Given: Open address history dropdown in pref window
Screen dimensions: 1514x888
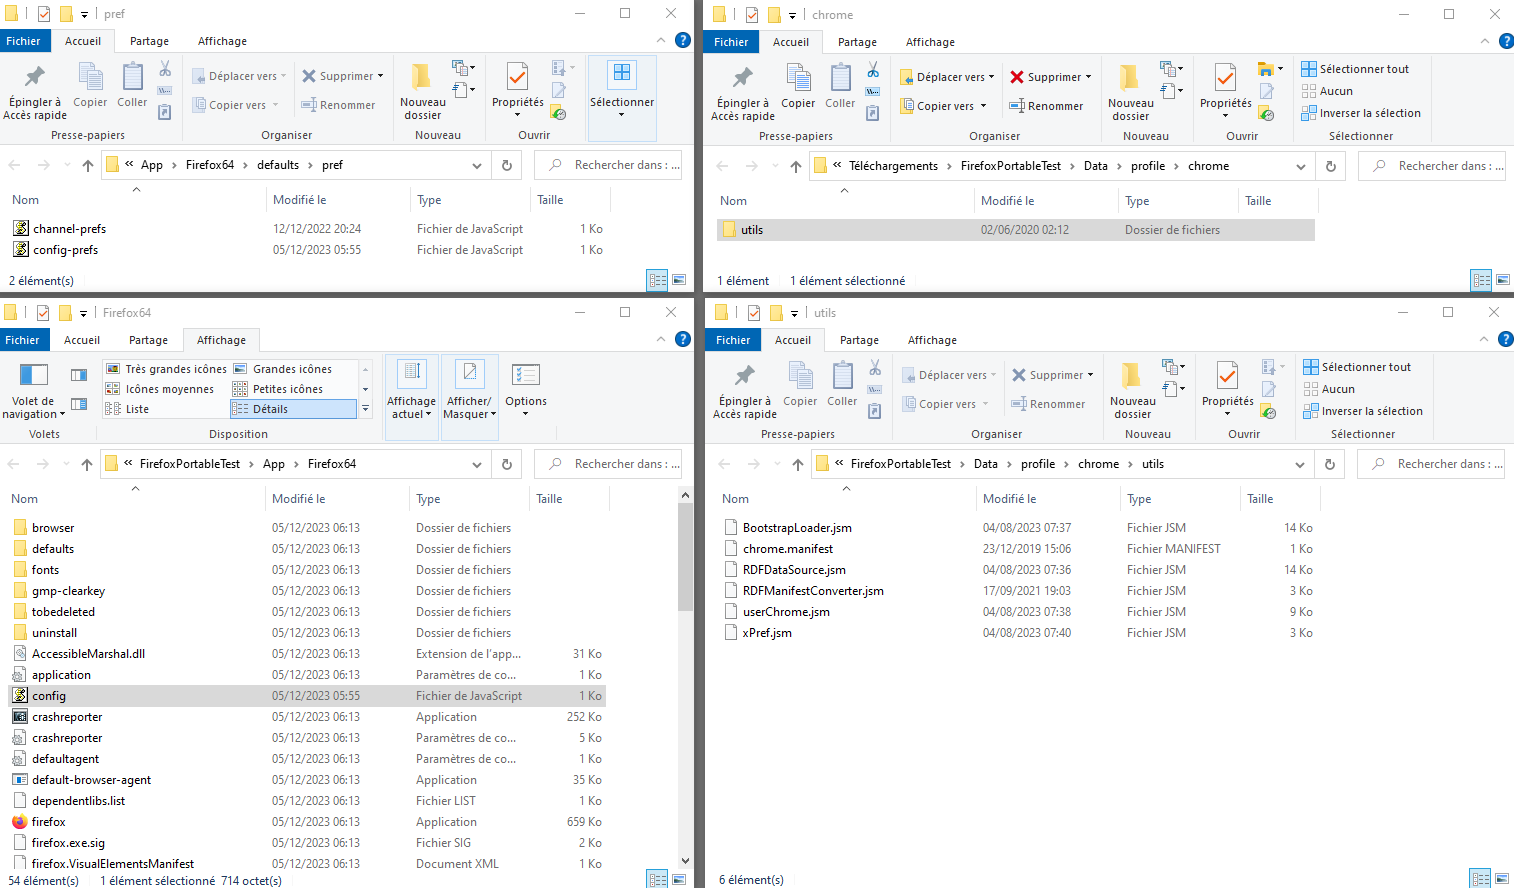Looking at the screenshot, I should click(477, 165).
